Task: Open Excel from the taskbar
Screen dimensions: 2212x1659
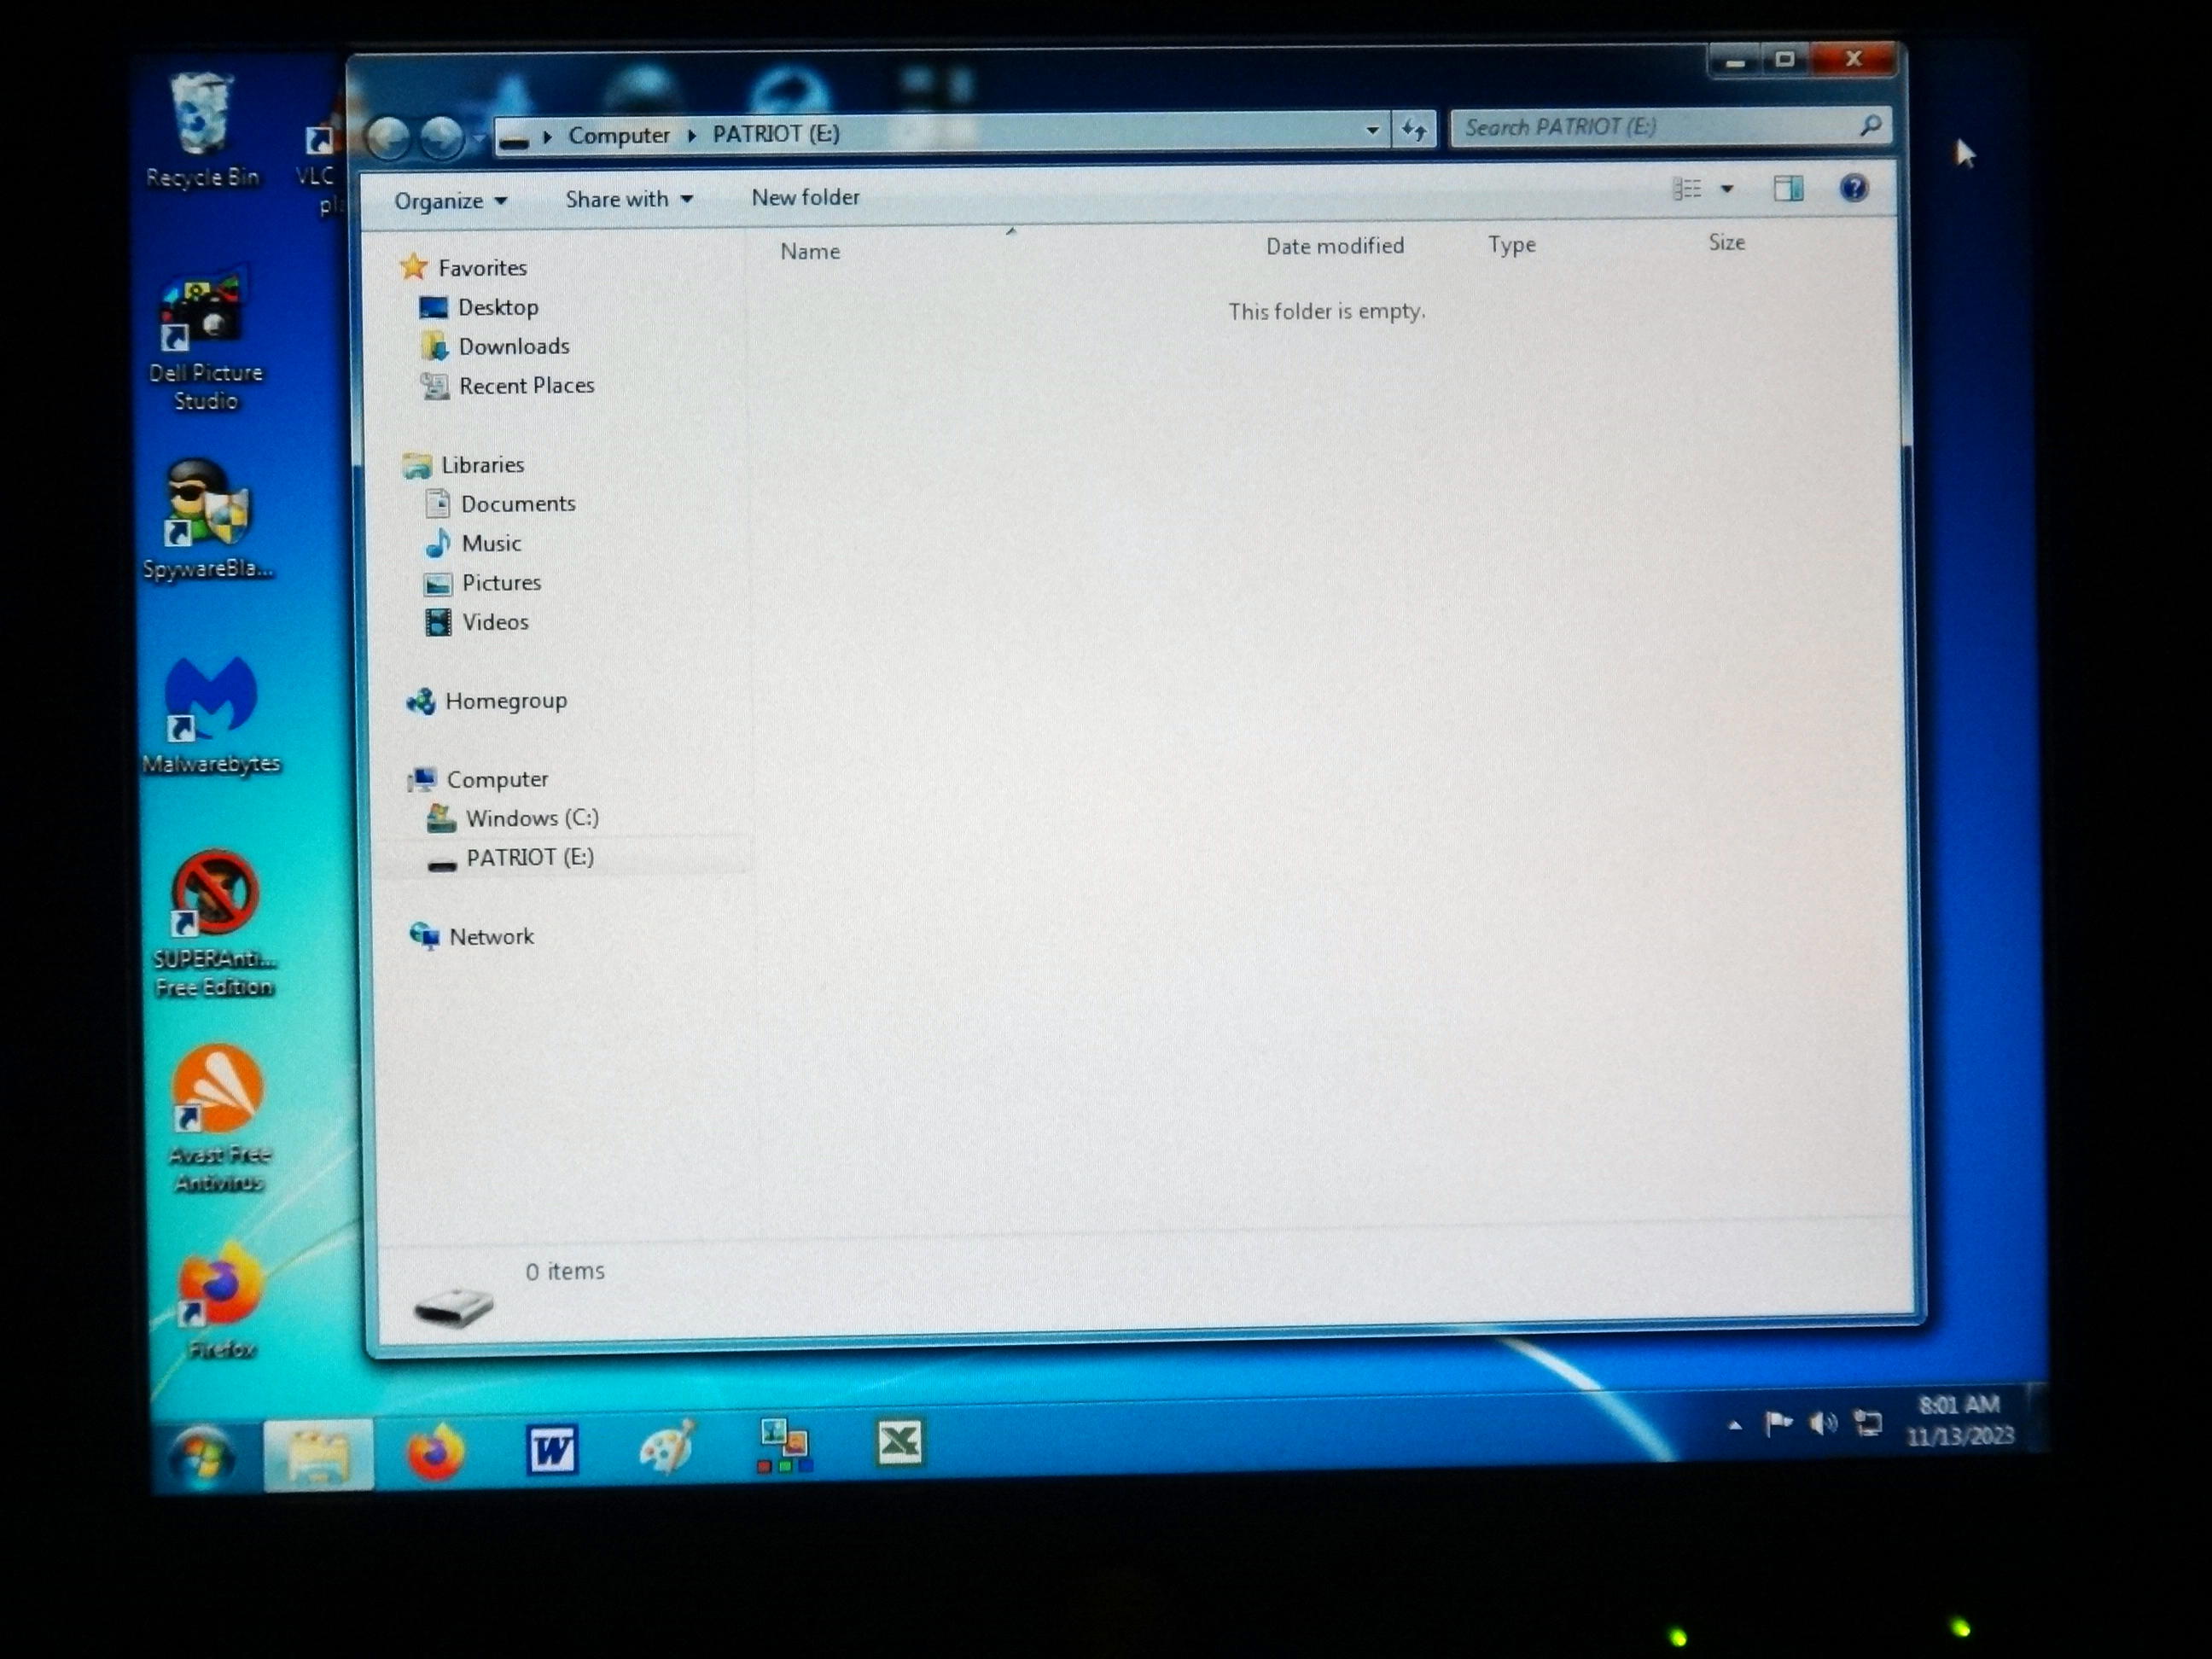Action: click(x=899, y=1442)
